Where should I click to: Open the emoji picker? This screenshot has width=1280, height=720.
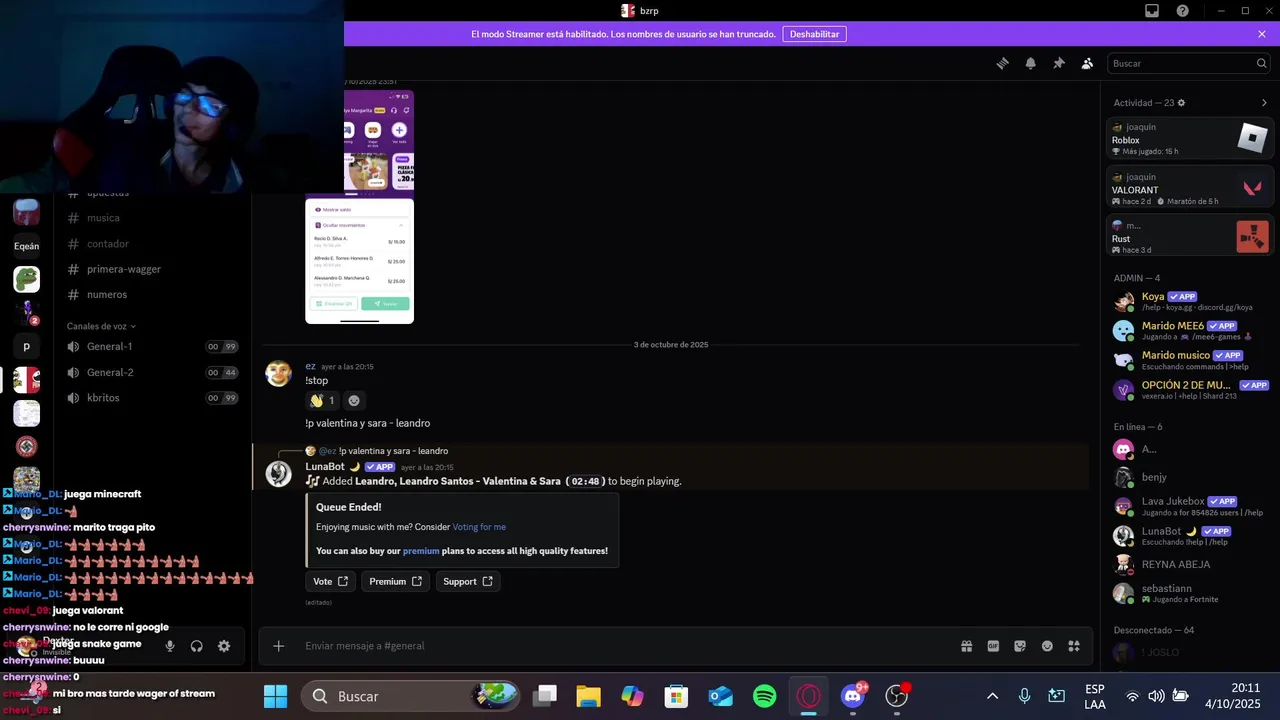point(1047,646)
